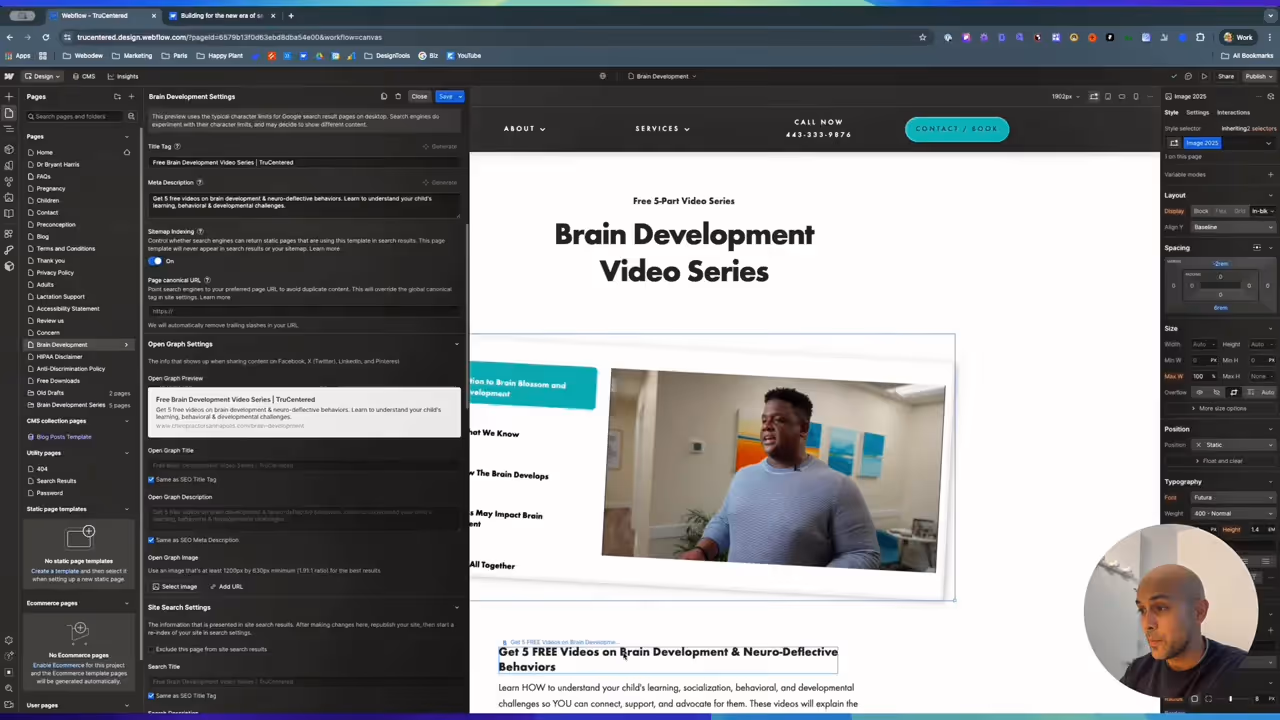The width and height of the screenshot is (1280, 720).
Task: Click the browser reload icon
Action: tap(45, 37)
